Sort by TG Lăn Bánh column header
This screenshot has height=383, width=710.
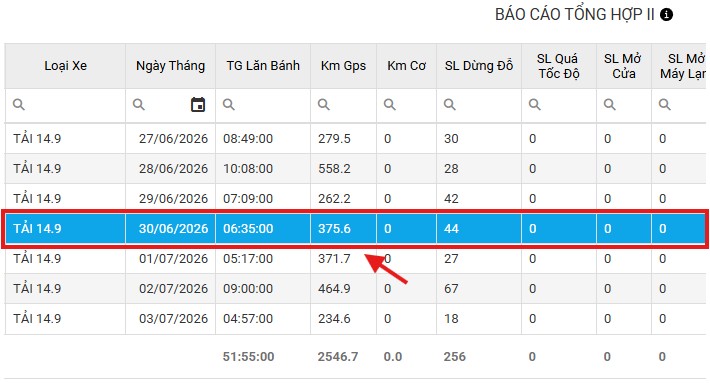[x=263, y=66]
